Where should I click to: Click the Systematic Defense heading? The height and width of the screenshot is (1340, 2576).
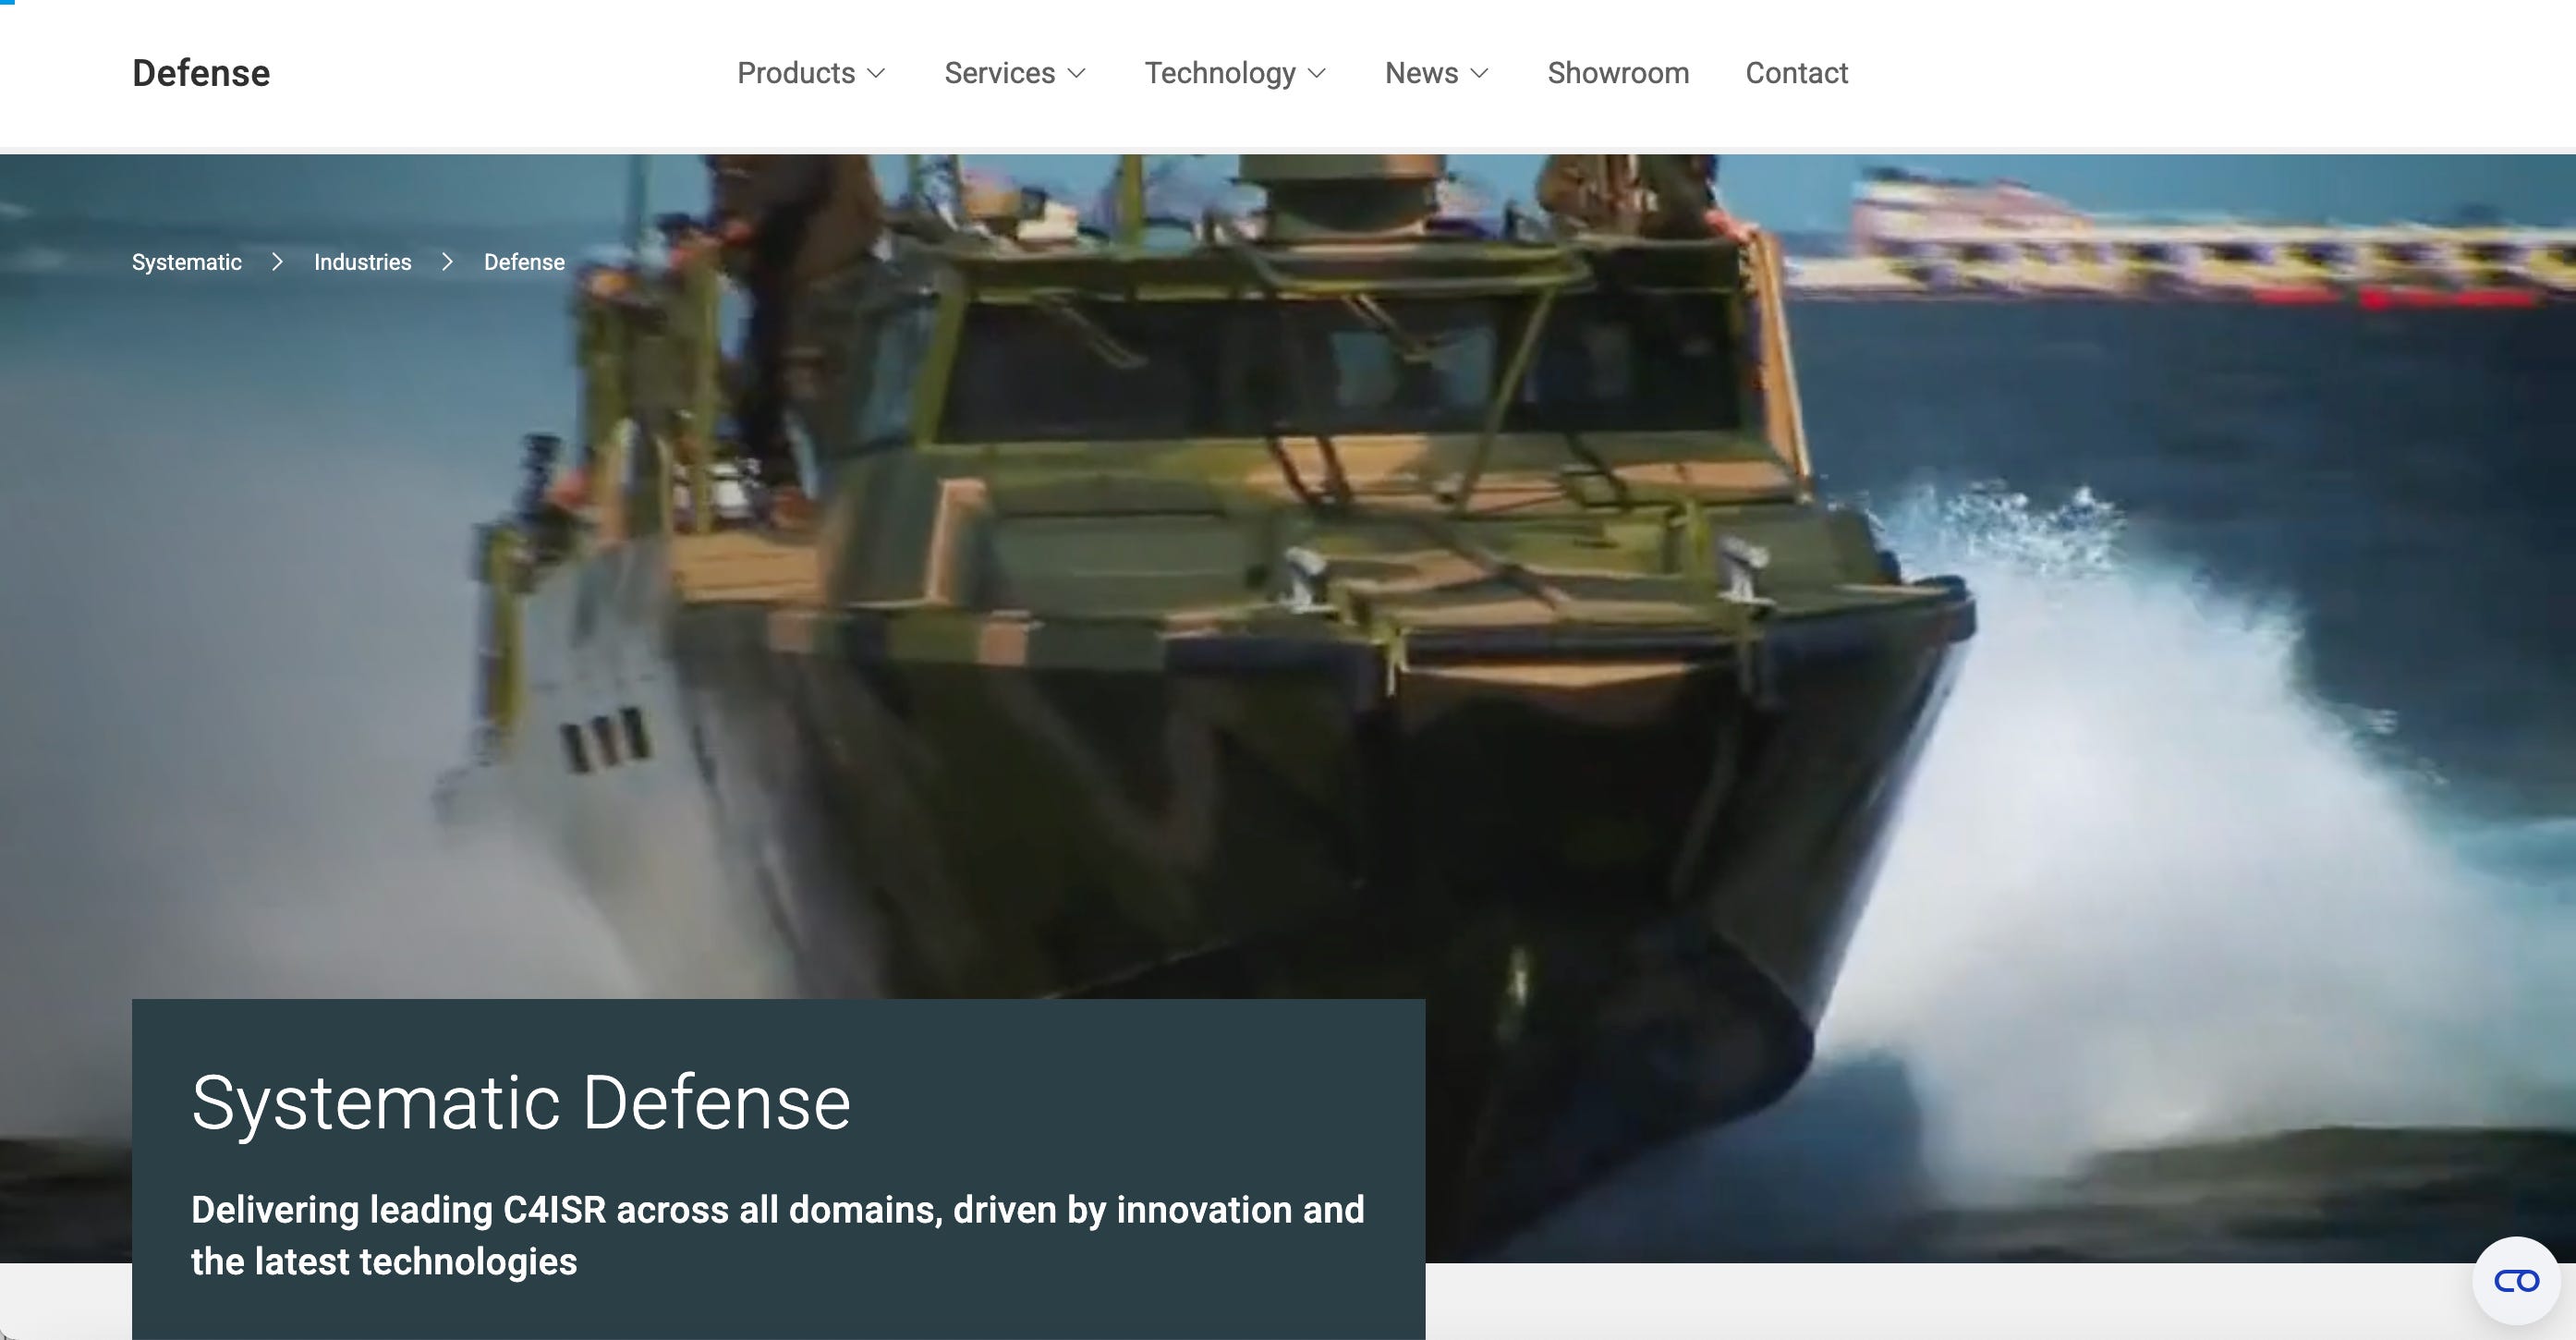[x=520, y=1102]
